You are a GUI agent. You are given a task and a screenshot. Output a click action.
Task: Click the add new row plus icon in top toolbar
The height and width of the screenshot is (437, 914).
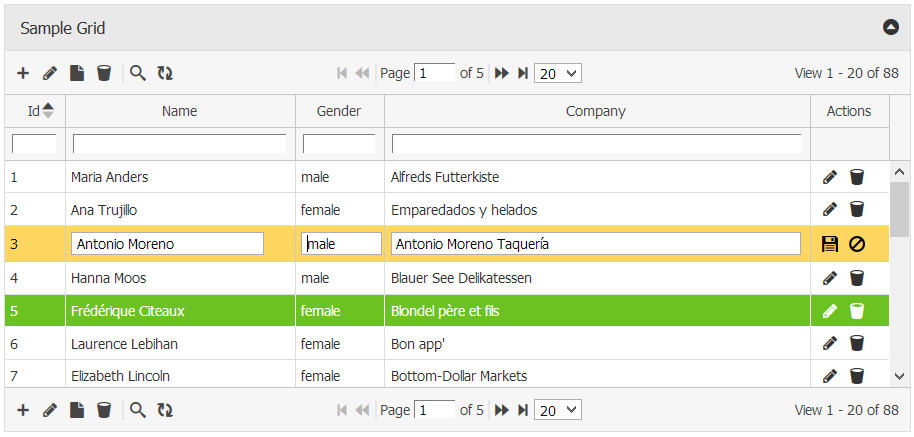coord(23,73)
